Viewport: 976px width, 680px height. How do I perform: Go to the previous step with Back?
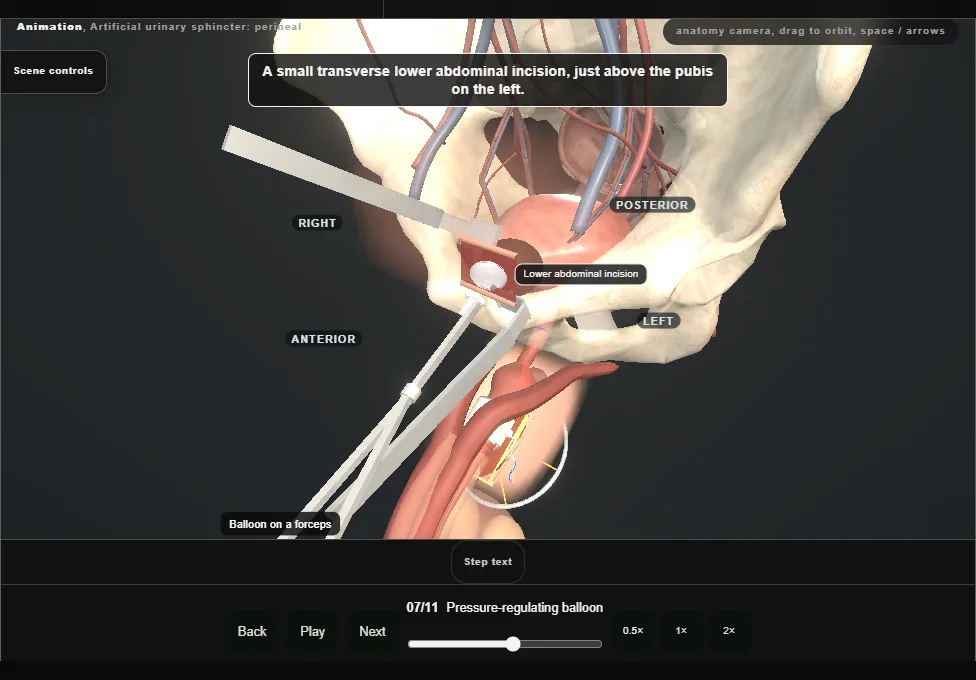[x=252, y=631]
